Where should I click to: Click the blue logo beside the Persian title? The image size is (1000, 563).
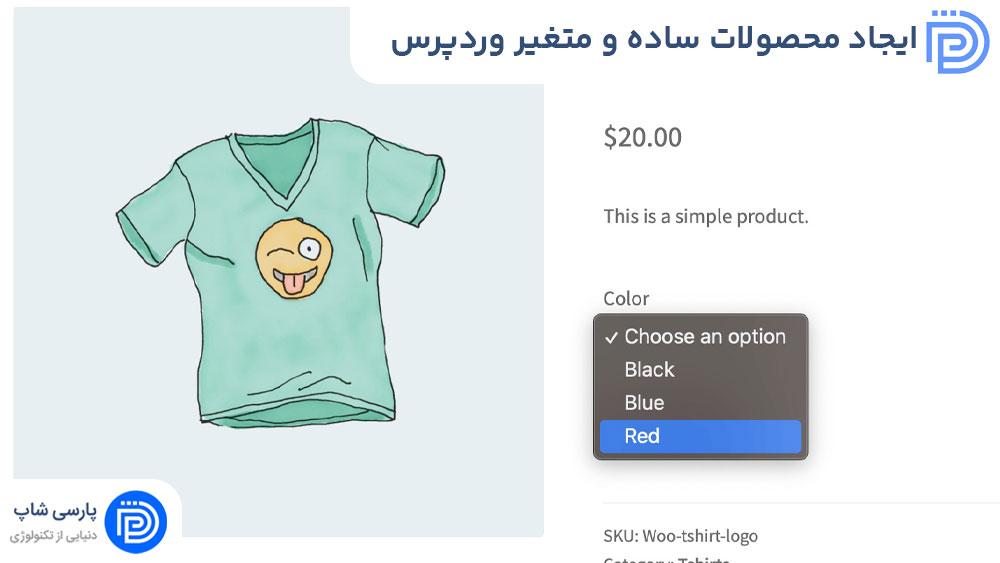[x=957, y=41]
